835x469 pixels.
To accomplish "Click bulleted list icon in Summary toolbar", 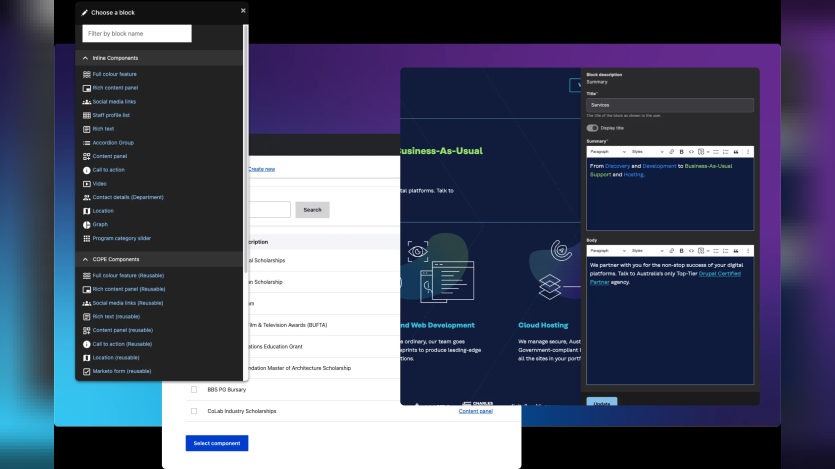I will (x=716, y=152).
